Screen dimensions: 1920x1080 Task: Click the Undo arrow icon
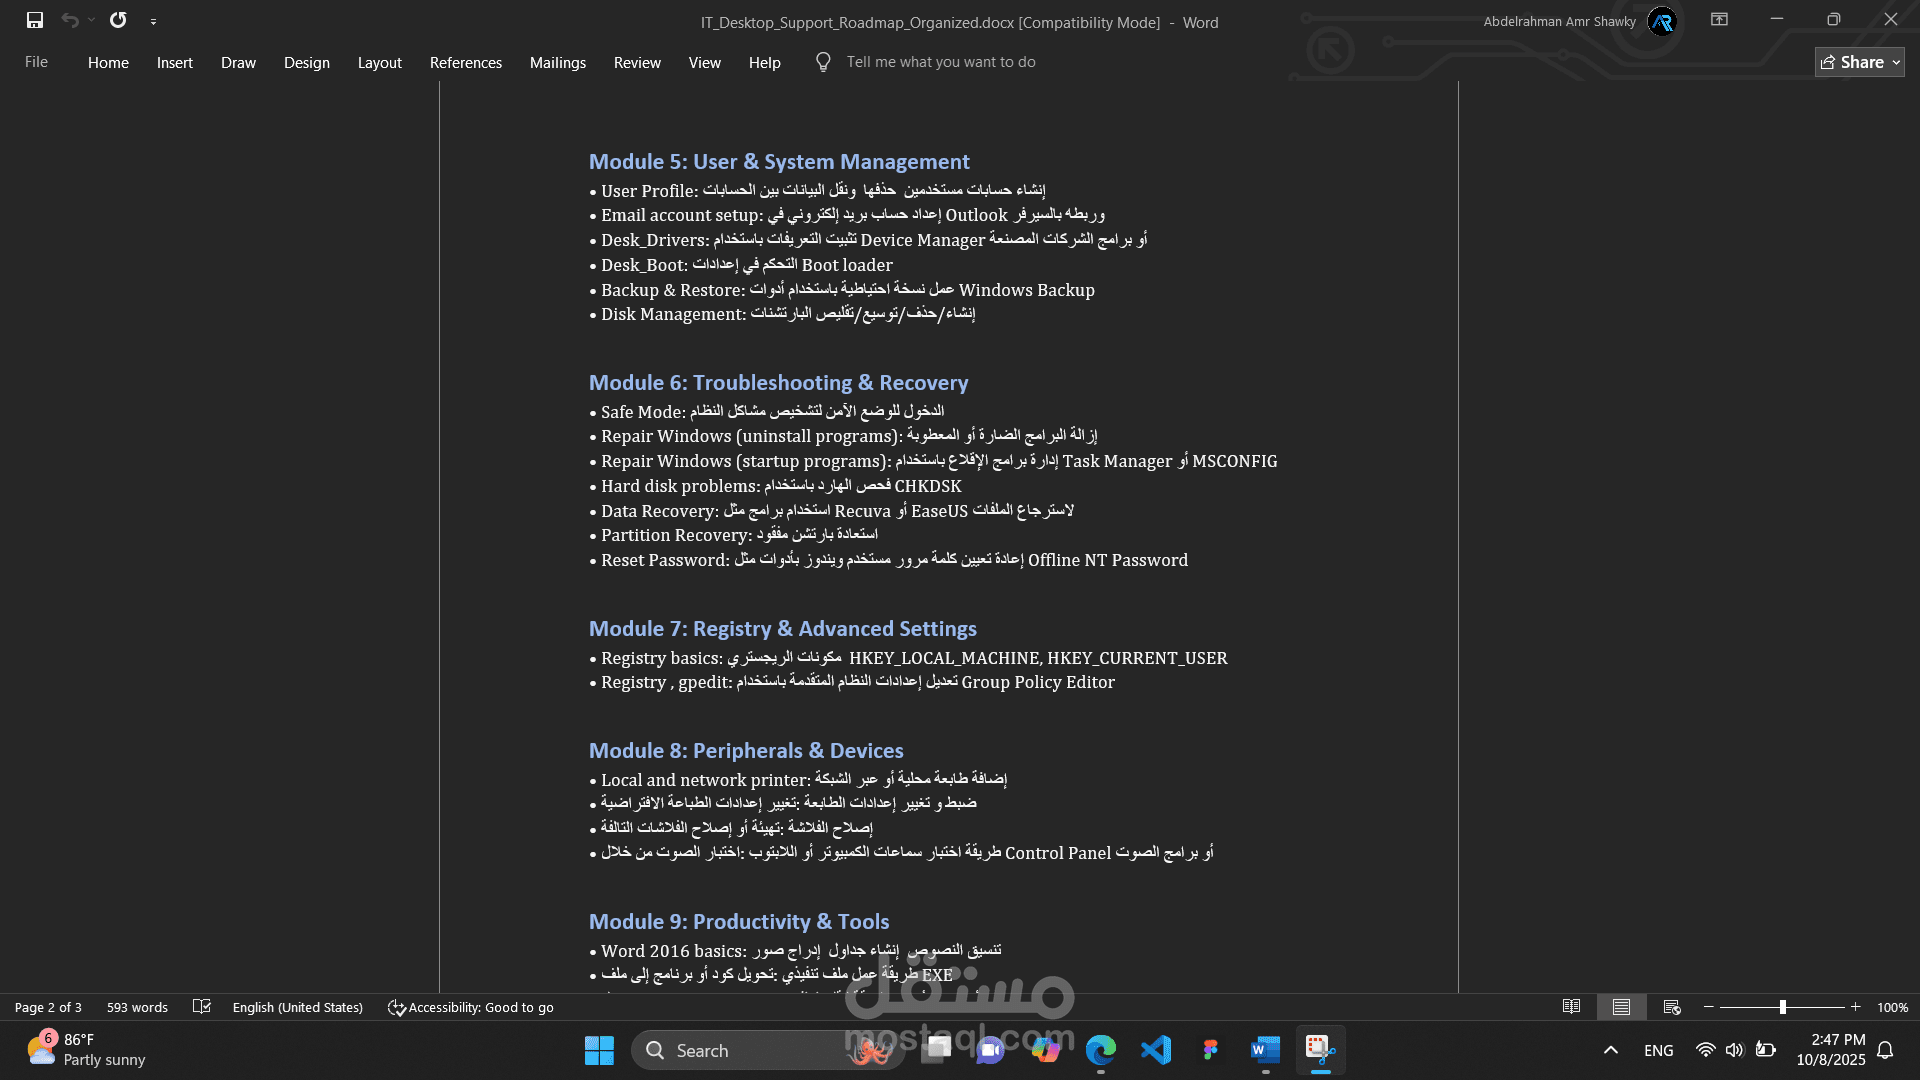coord(69,20)
